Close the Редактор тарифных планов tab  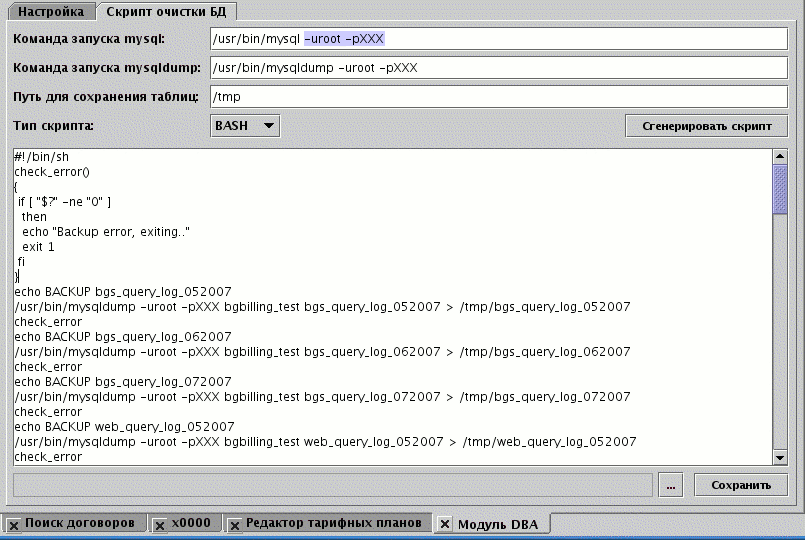point(233,524)
